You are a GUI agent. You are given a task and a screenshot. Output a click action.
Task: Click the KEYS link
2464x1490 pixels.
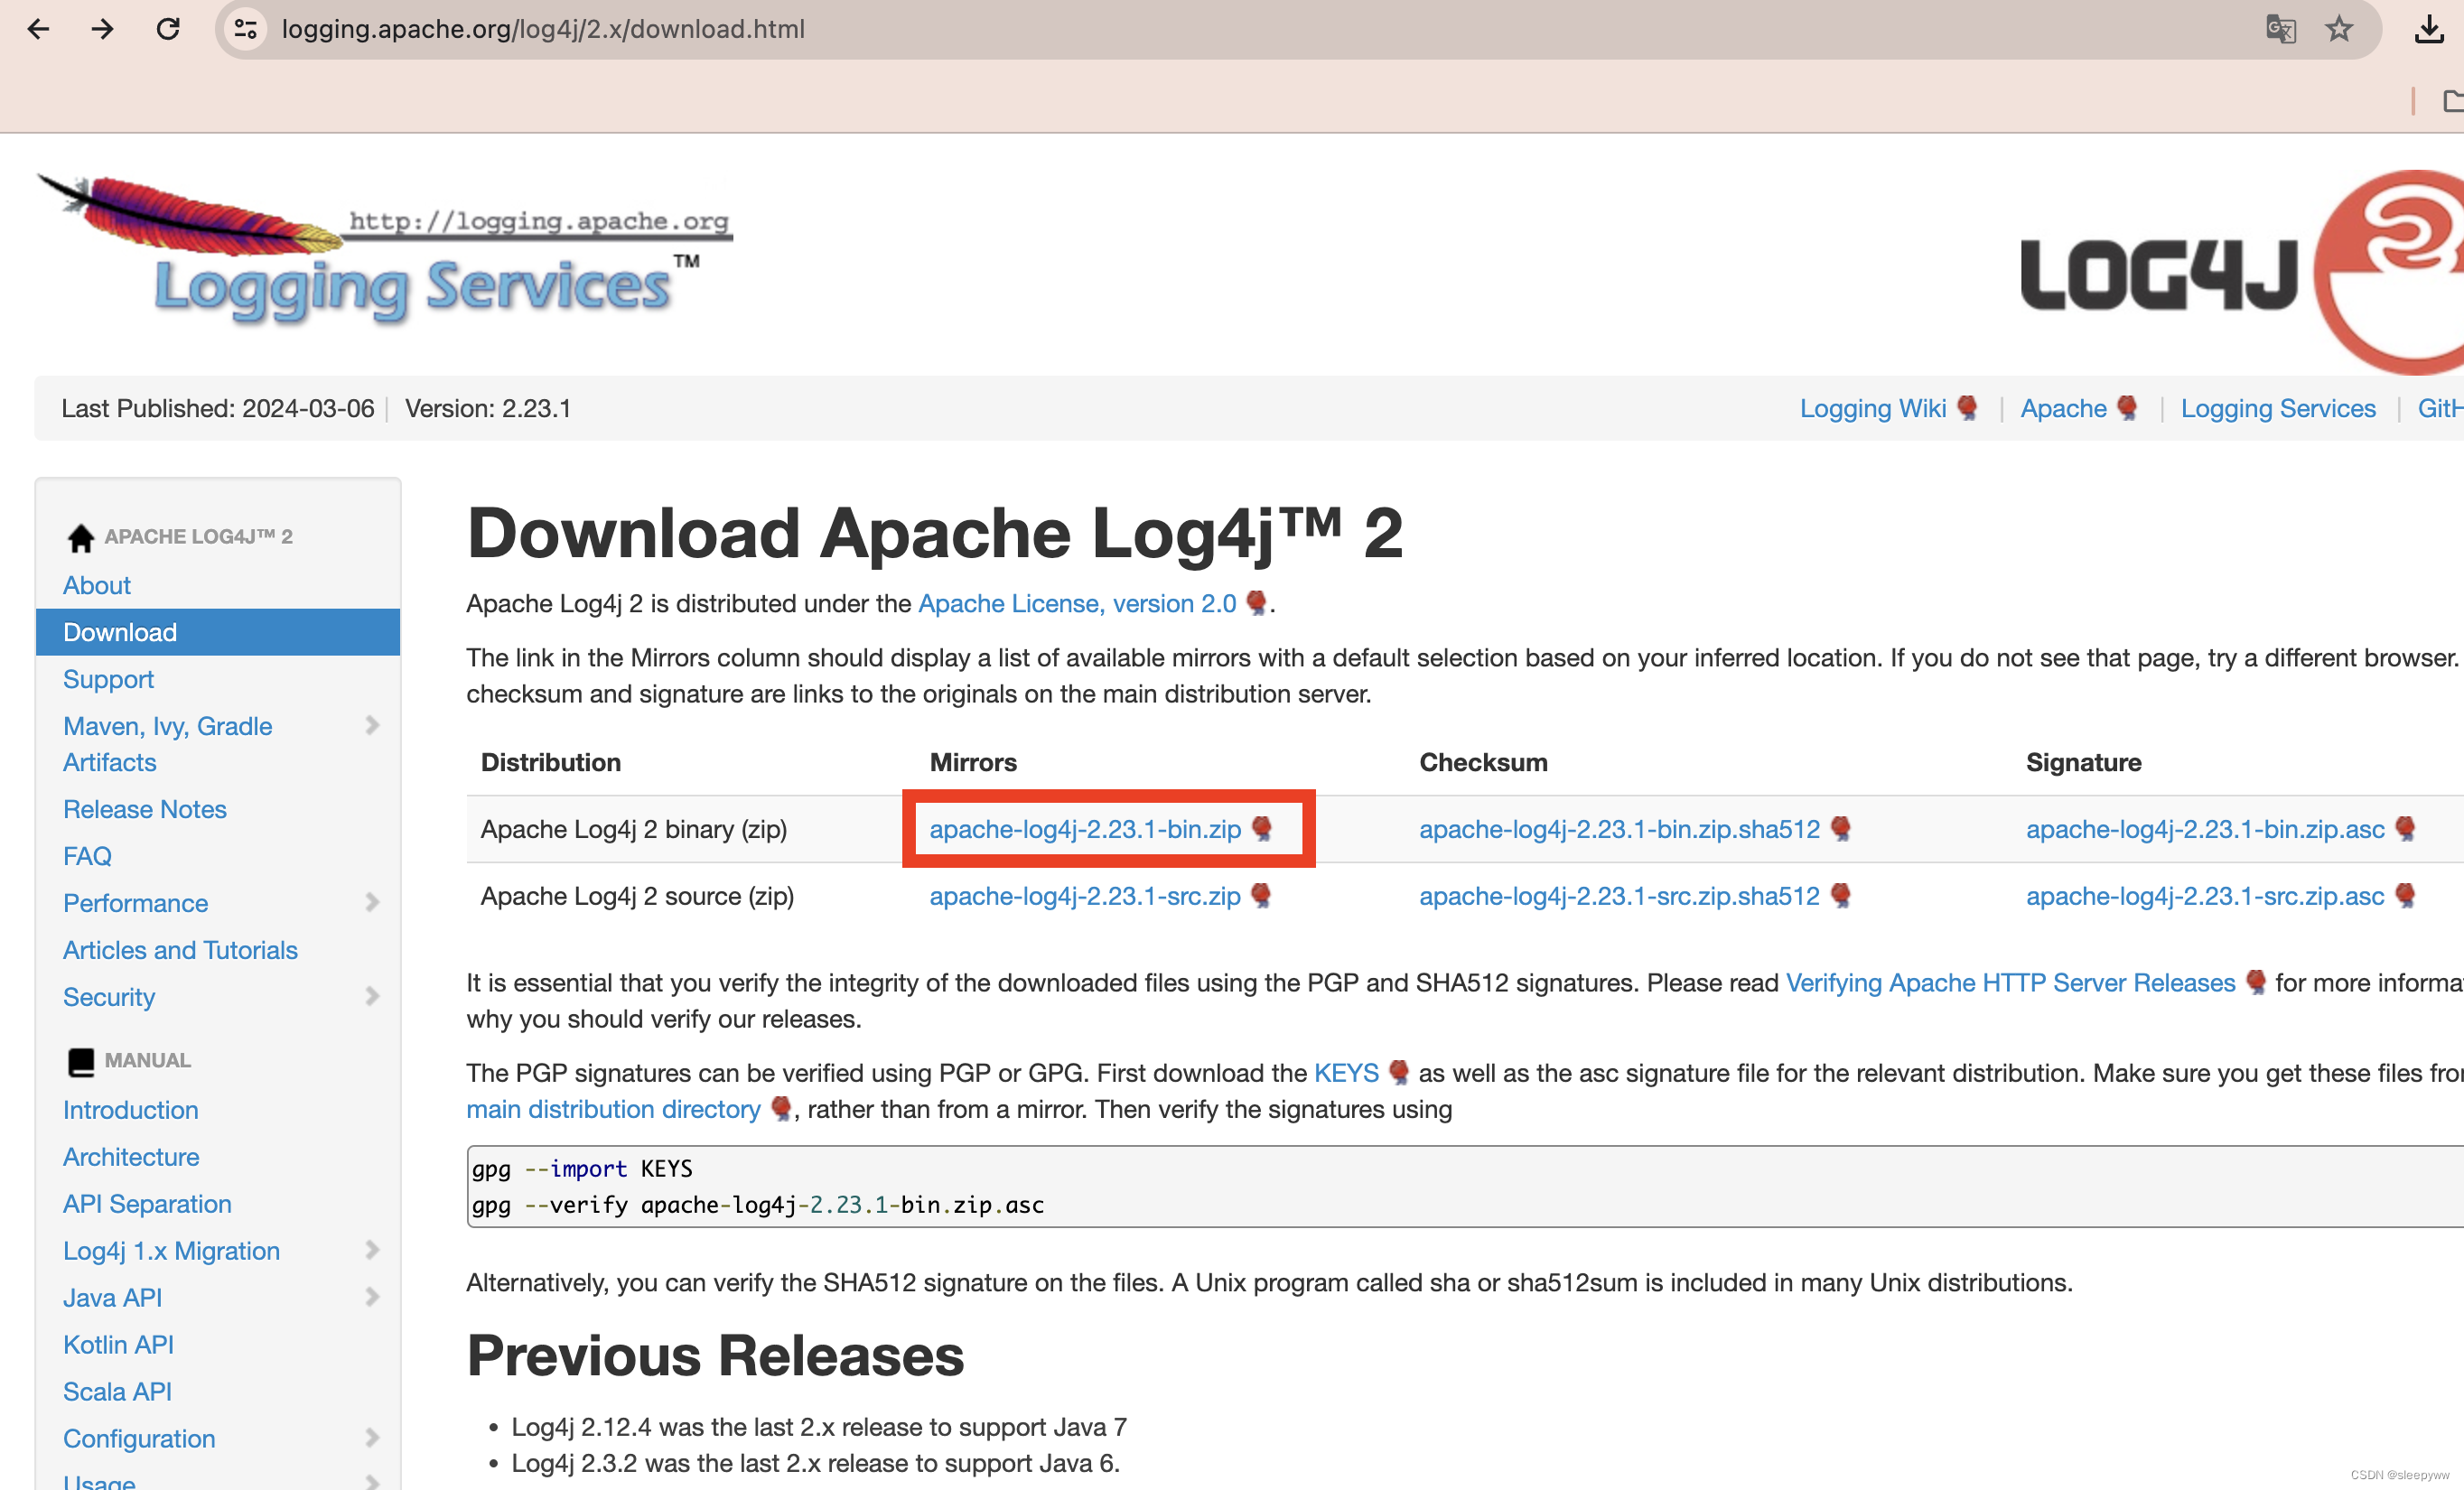[1346, 1073]
